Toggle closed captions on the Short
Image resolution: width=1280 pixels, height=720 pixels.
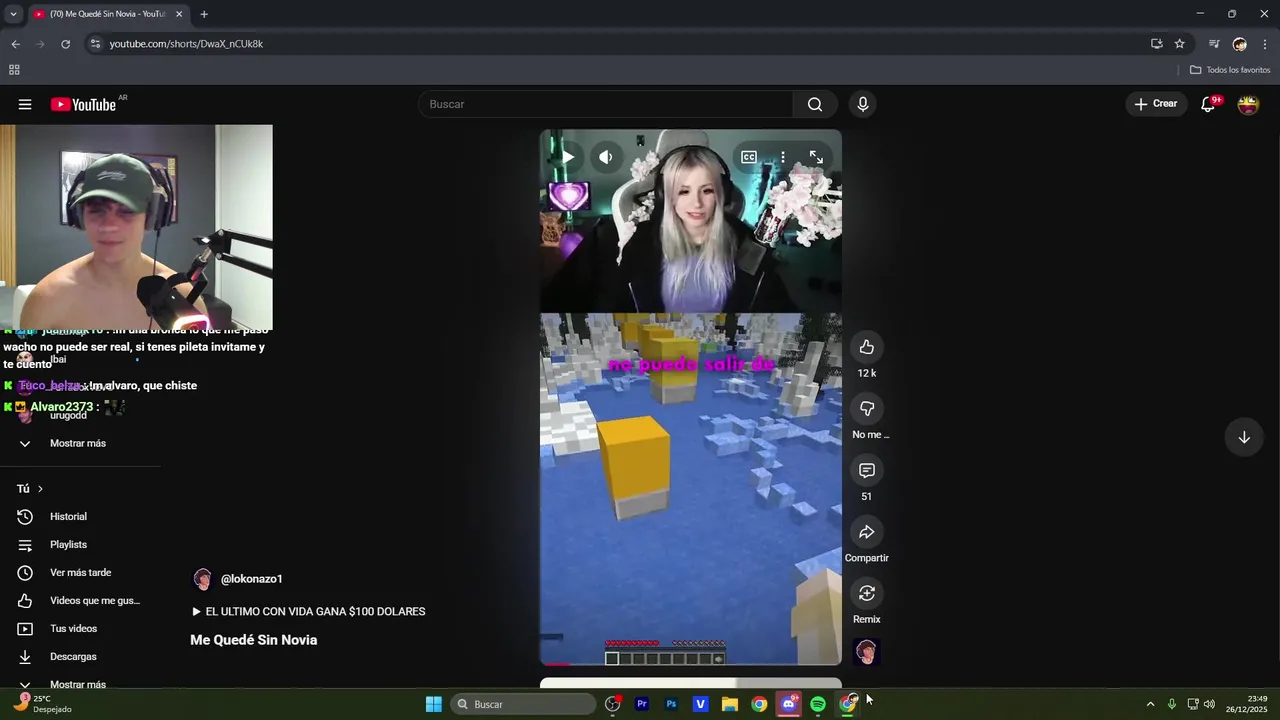tap(749, 157)
